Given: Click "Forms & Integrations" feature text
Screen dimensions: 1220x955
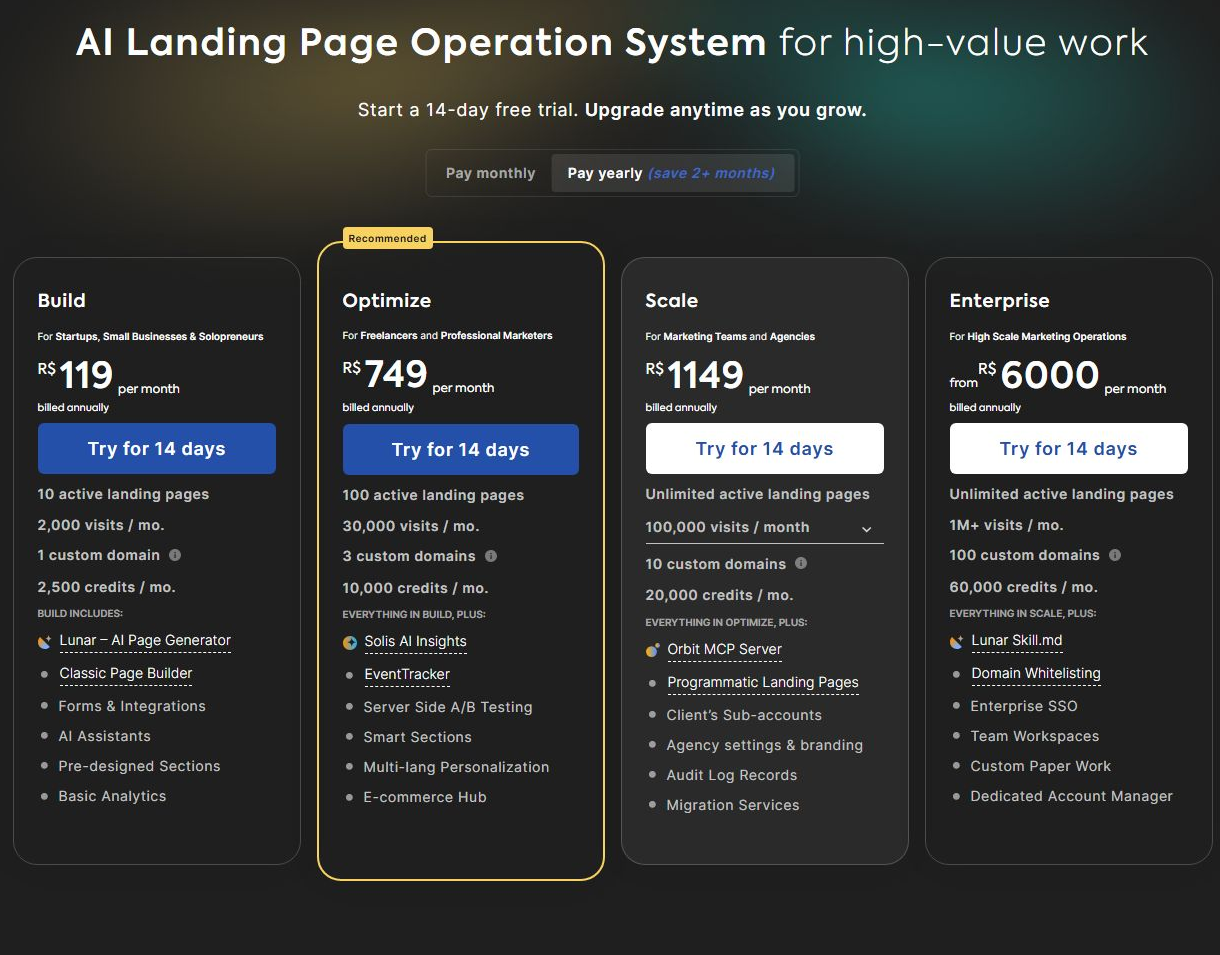Looking at the screenshot, I should [132, 706].
